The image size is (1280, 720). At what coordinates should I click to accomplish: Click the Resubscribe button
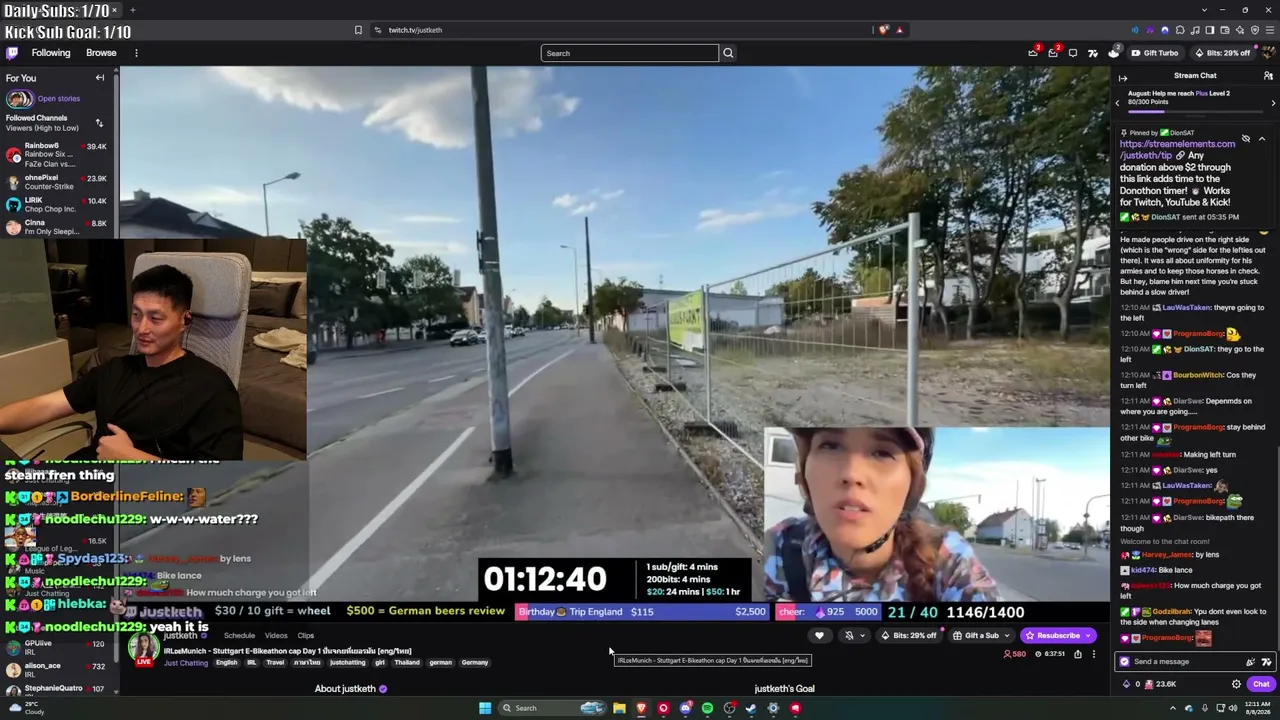pyautogui.click(x=1052, y=636)
